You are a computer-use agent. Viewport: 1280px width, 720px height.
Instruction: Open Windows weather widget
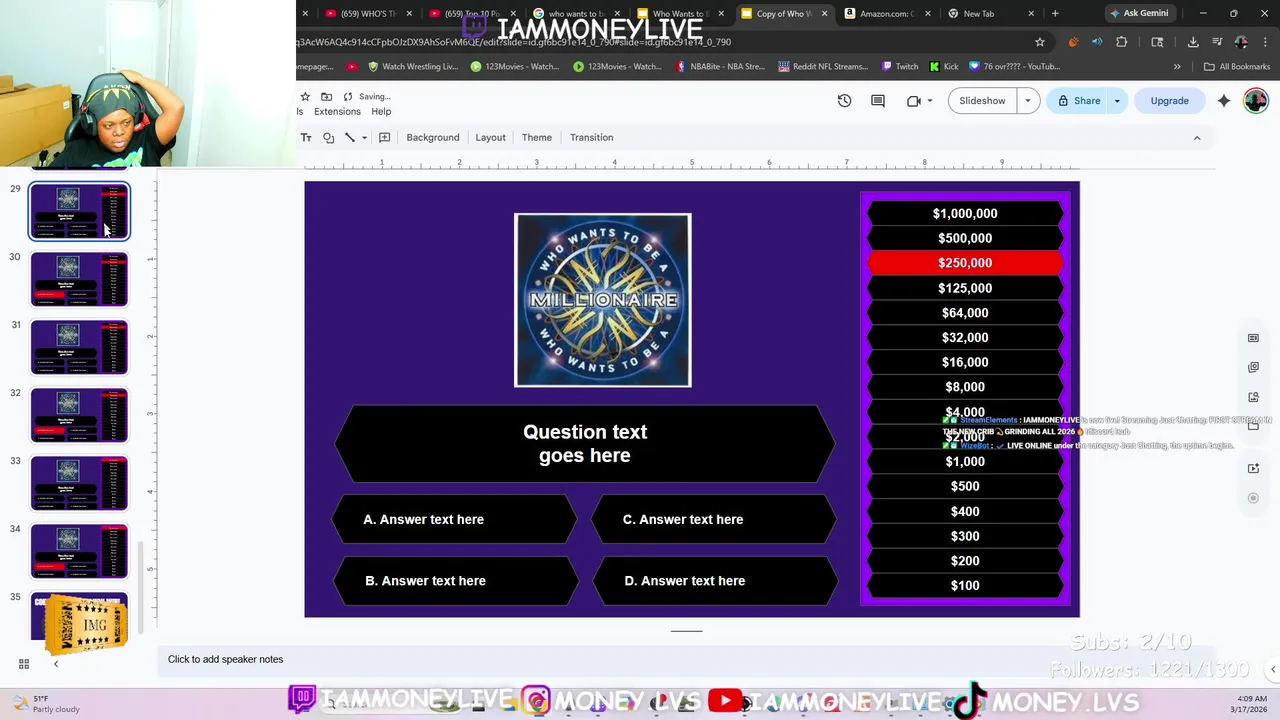(x=43, y=703)
